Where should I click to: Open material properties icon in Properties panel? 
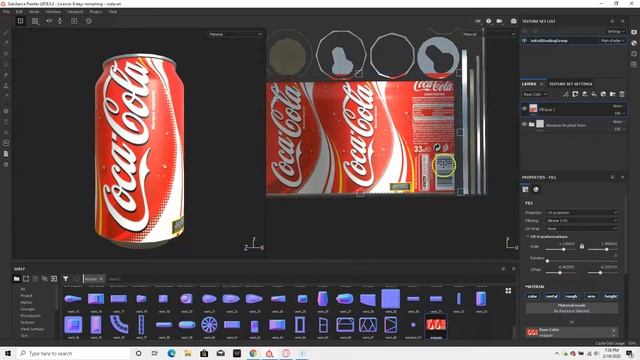(536, 189)
